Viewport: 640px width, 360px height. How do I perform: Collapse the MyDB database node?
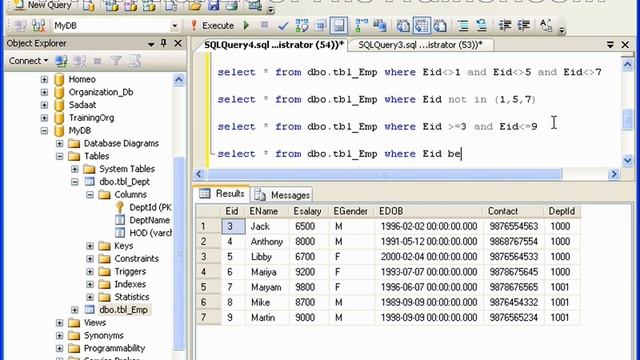(44, 131)
